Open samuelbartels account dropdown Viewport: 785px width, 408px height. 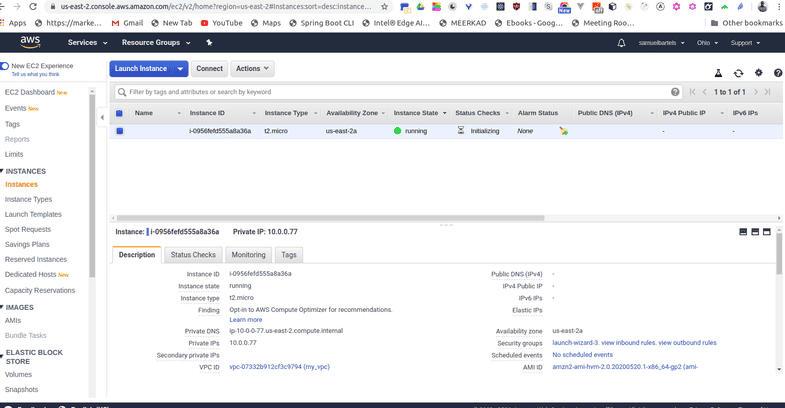pyautogui.click(x=661, y=43)
